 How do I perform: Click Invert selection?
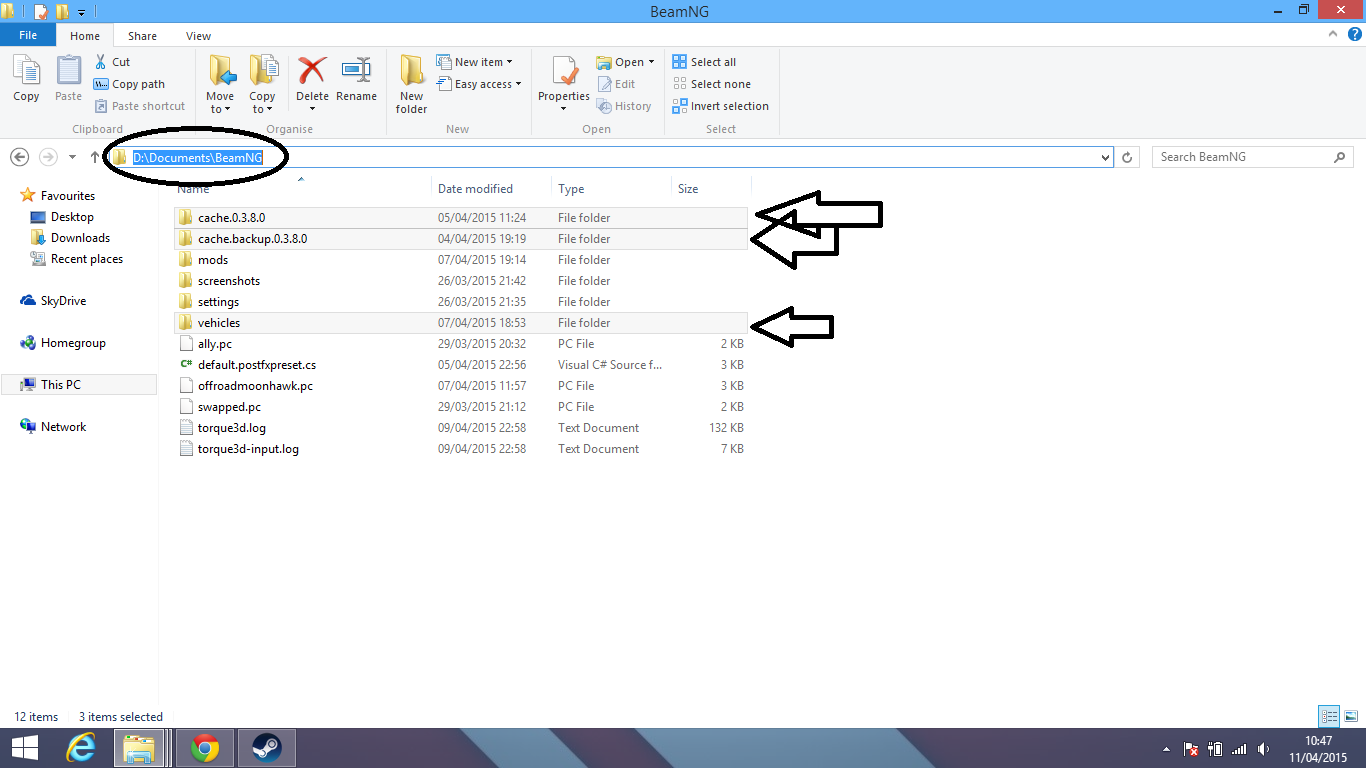(x=720, y=106)
